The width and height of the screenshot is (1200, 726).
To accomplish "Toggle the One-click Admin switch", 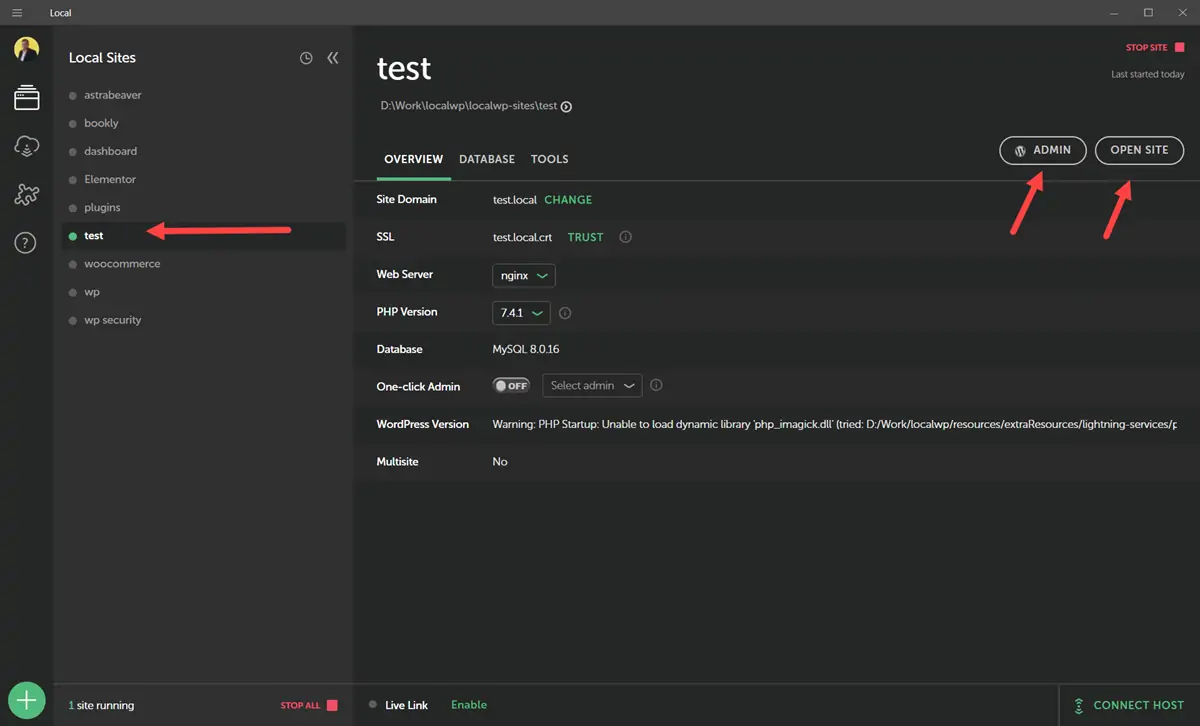I will click(511, 385).
